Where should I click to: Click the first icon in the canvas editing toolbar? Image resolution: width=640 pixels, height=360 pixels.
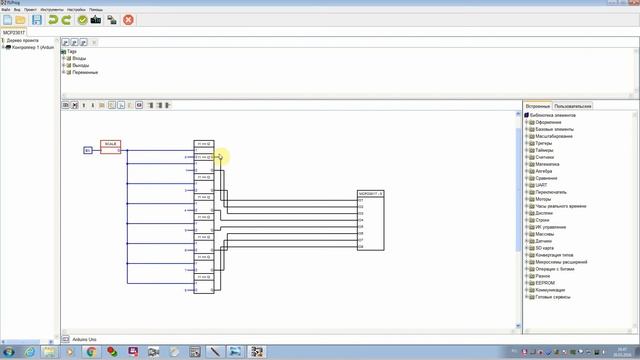tap(66, 105)
